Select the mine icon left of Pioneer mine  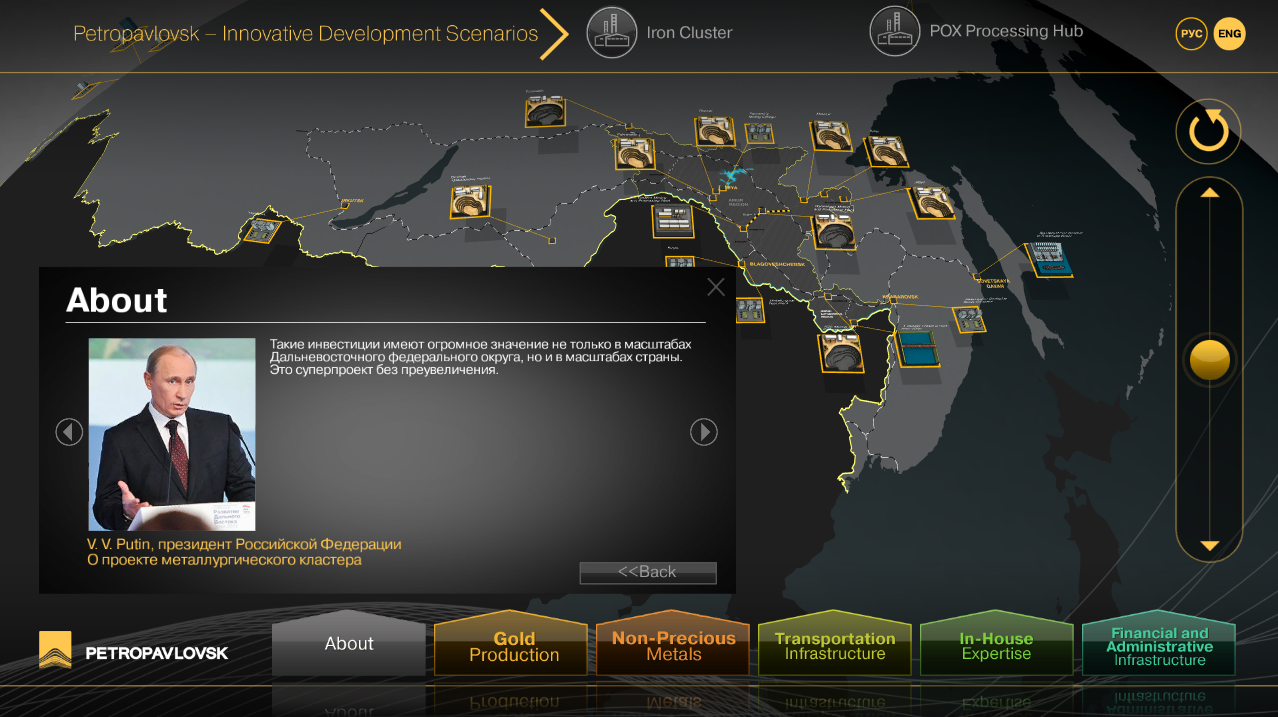(634, 154)
